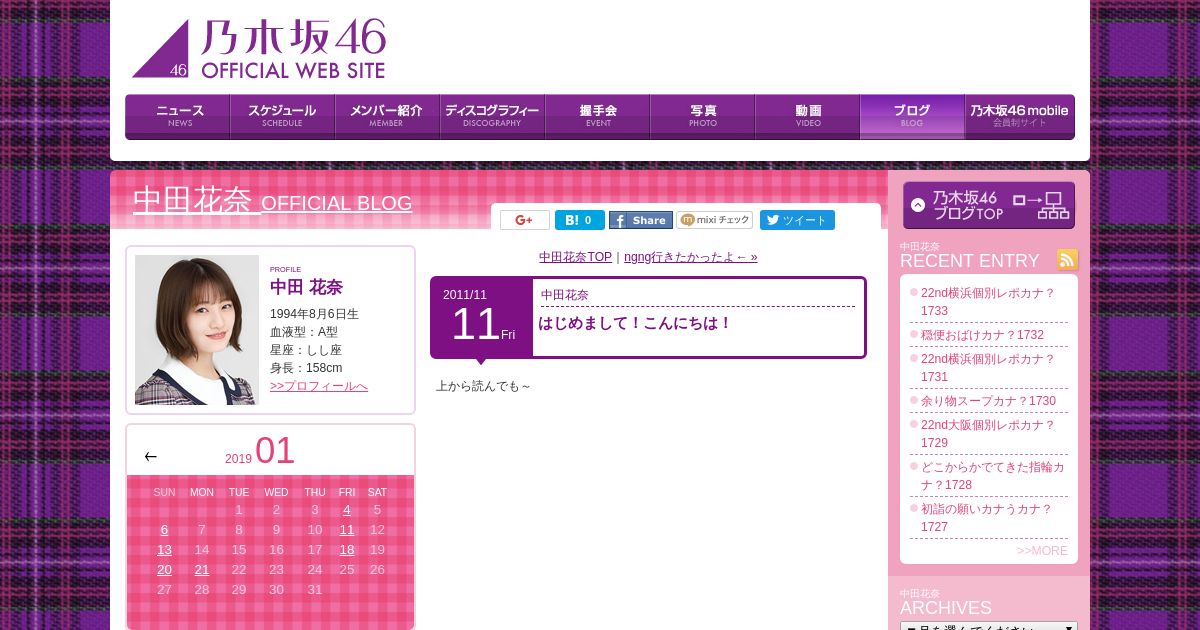1200x630 pixels.
Task: Open entry 22nd大阪個別レポカナ？1729
Action: coord(988,434)
